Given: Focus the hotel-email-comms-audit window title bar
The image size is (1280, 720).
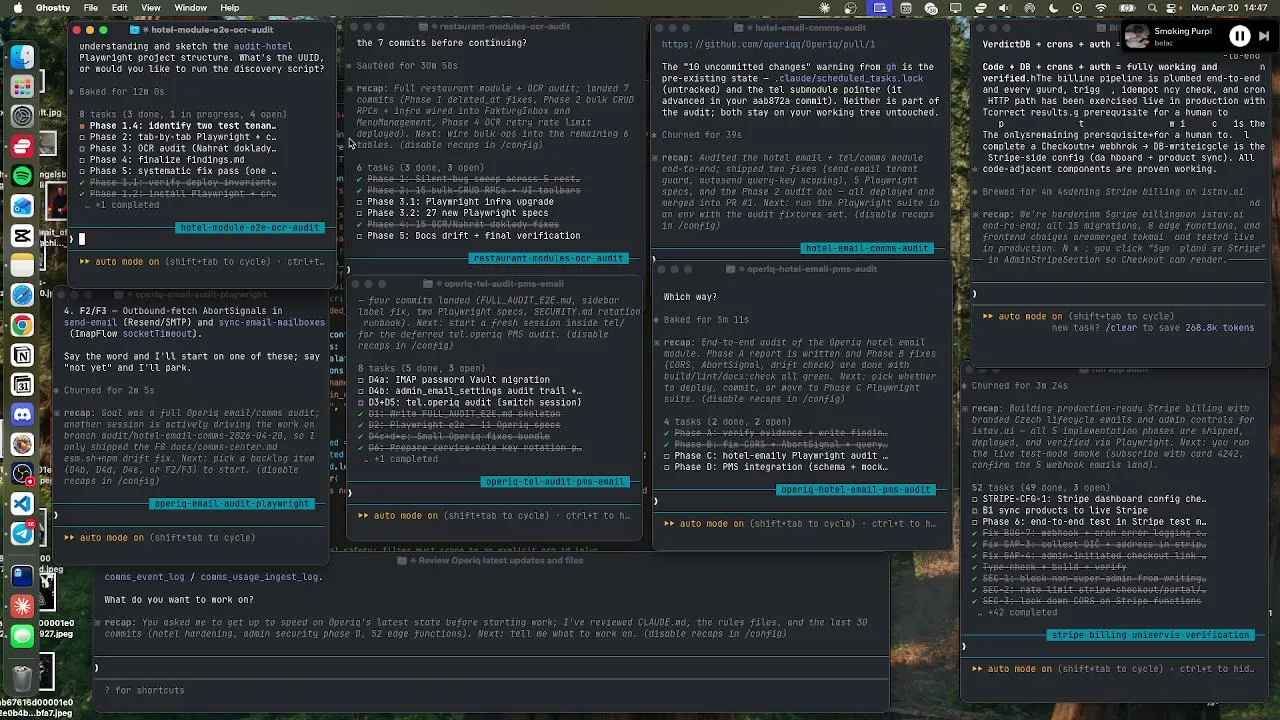Looking at the screenshot, I should 800,28.
